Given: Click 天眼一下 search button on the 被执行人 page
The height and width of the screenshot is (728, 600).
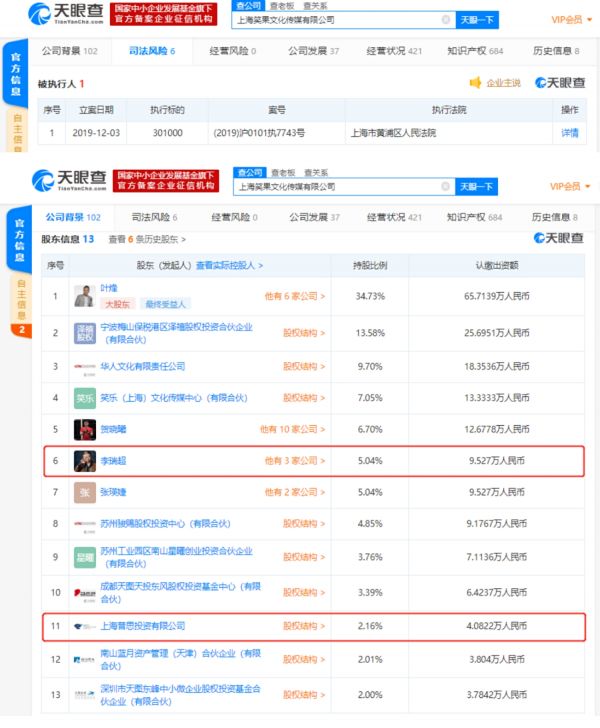Looking at the screenshot, I should (477, 20).
